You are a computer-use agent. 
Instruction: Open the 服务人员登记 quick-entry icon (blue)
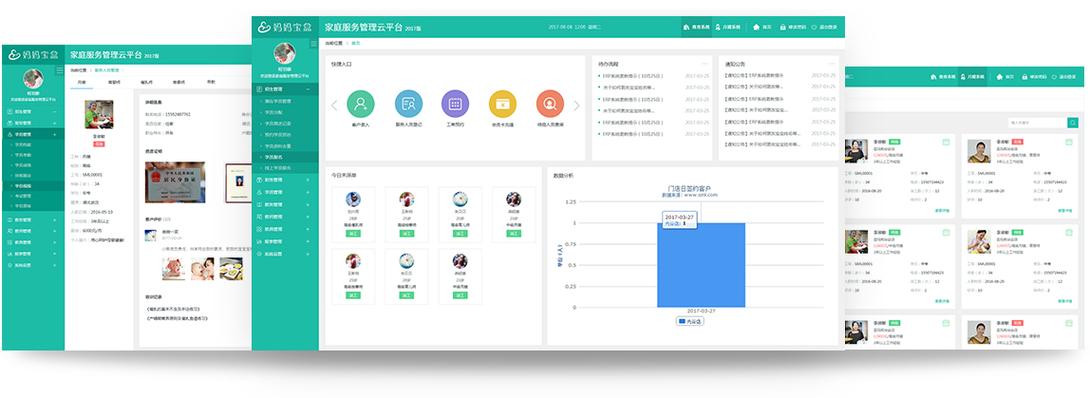(408, 104)
